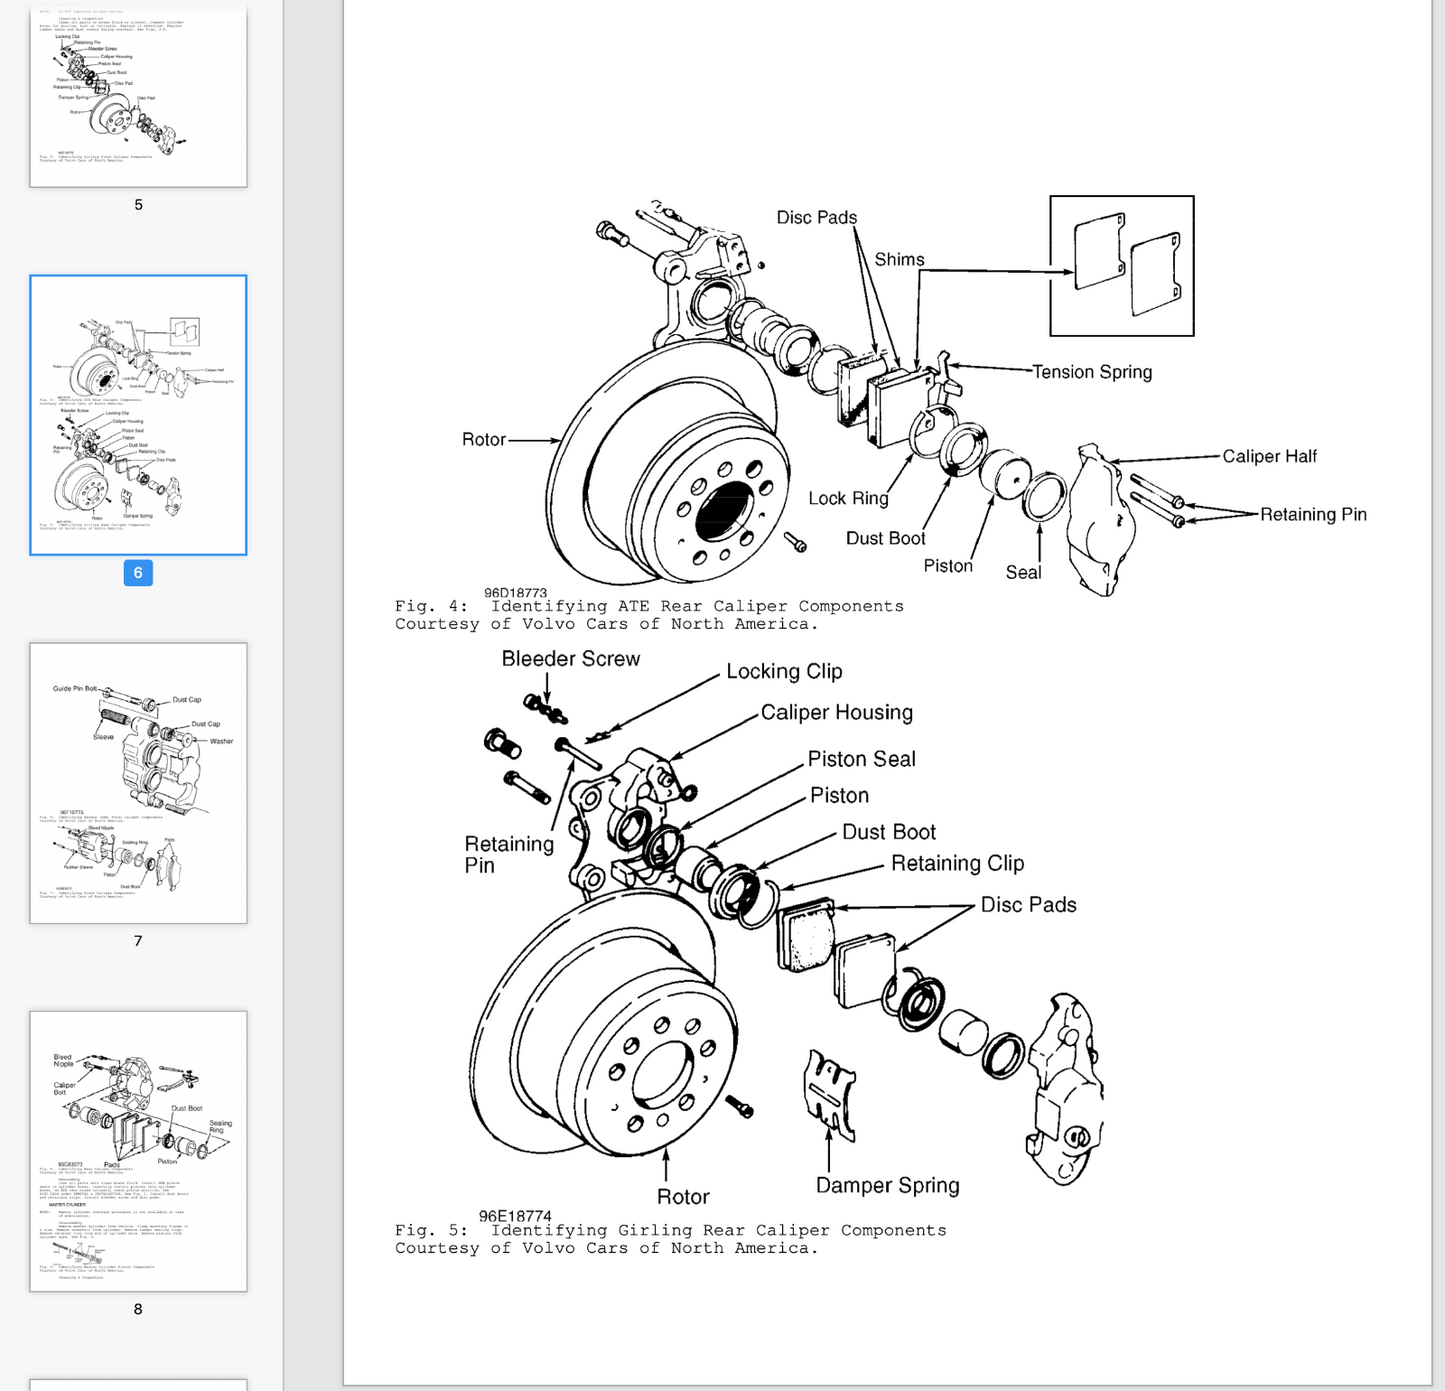This screenshot has width=1445, height=1391.
Task: Click the 'Caliper Half' label text
Action: click(1269, 457)
